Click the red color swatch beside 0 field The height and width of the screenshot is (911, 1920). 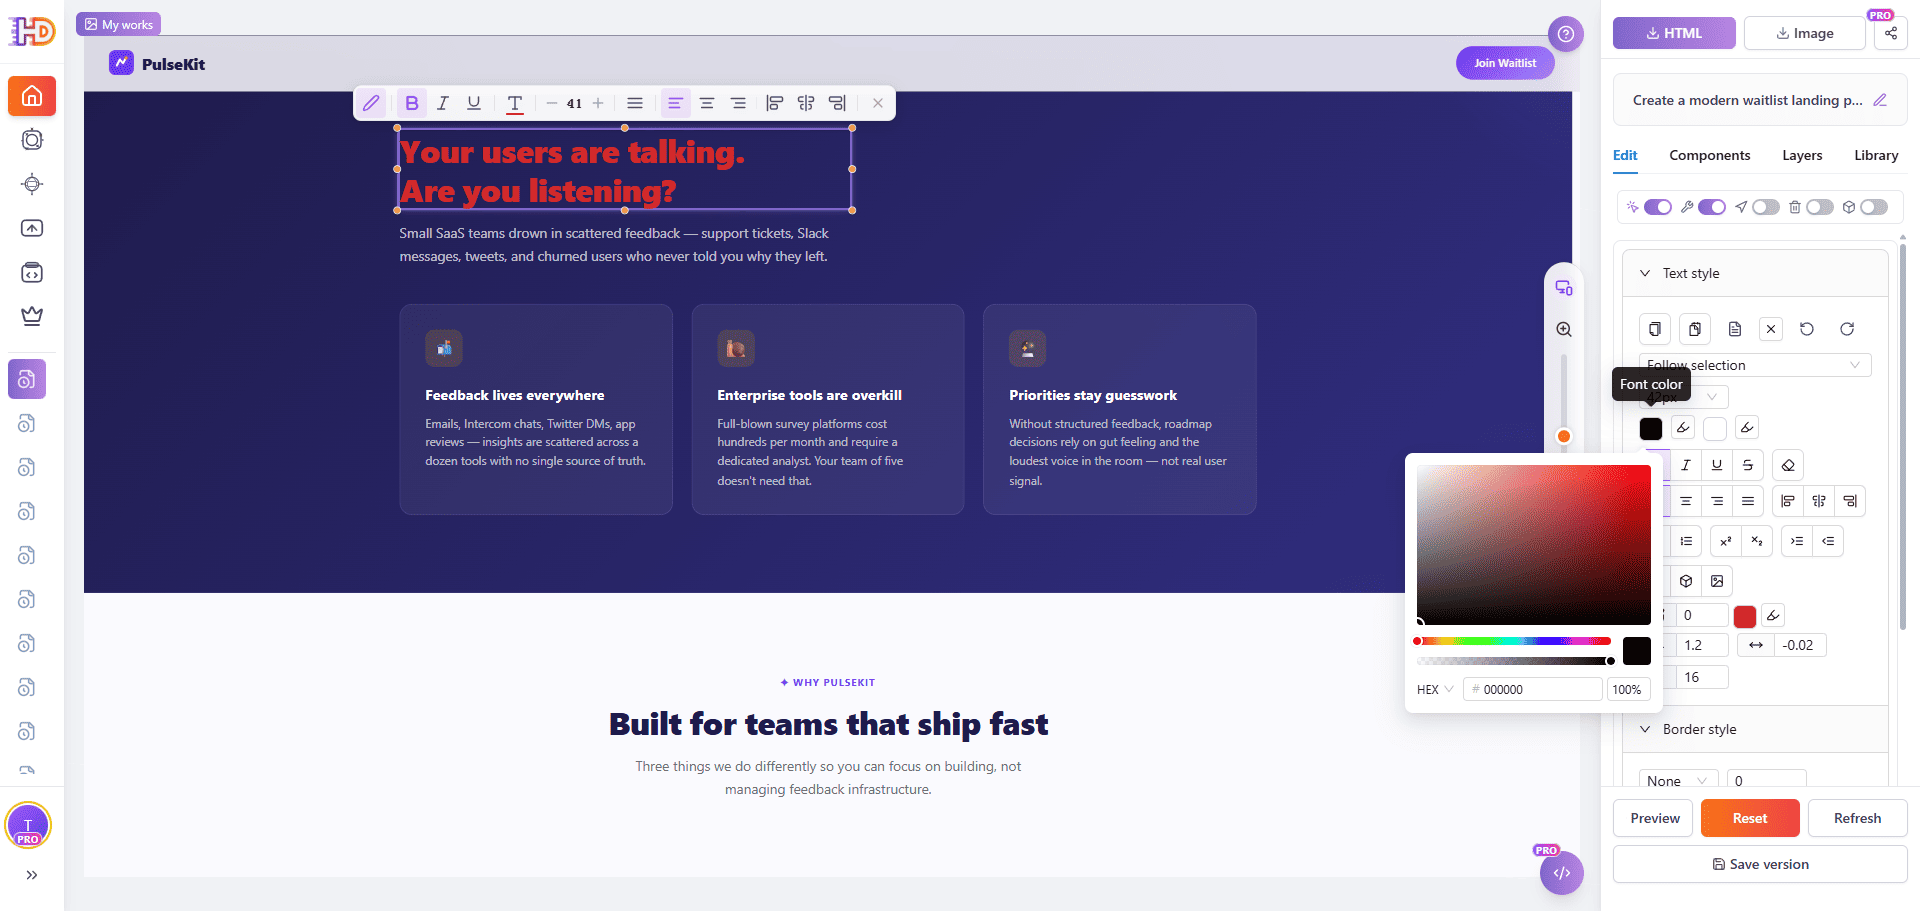click(x=1745, y=617)
